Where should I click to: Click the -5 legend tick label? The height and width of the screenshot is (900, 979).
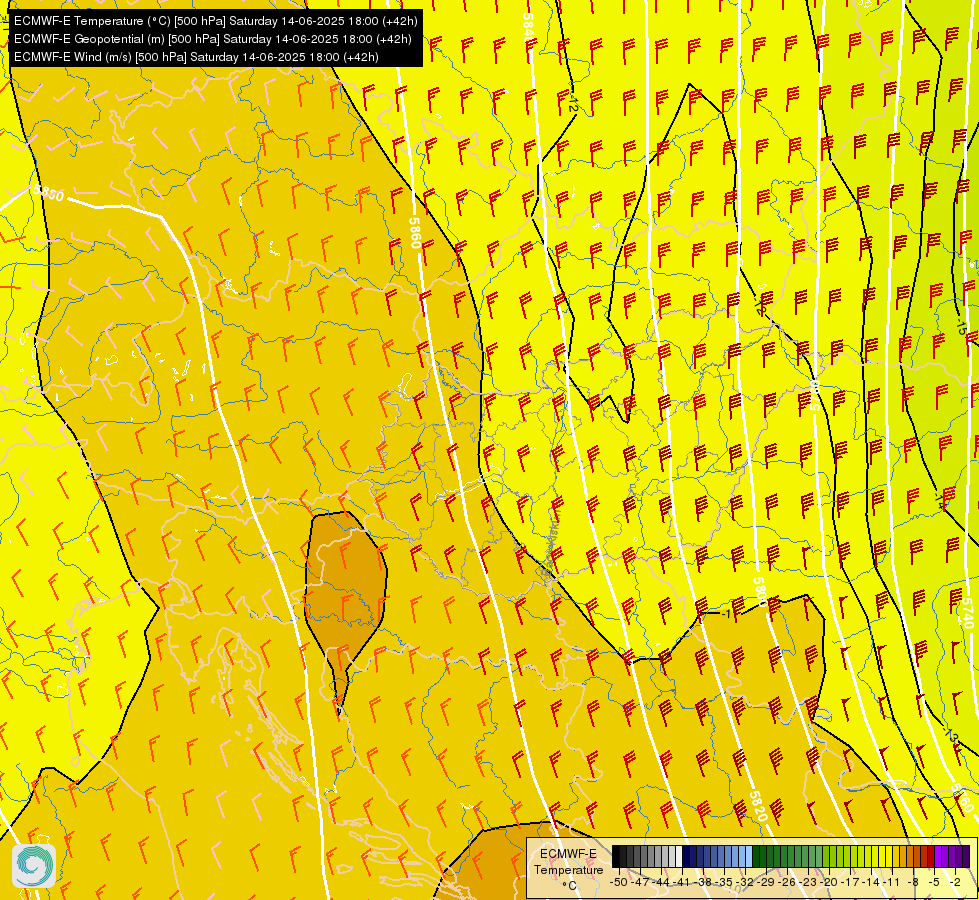coord(935,883)
